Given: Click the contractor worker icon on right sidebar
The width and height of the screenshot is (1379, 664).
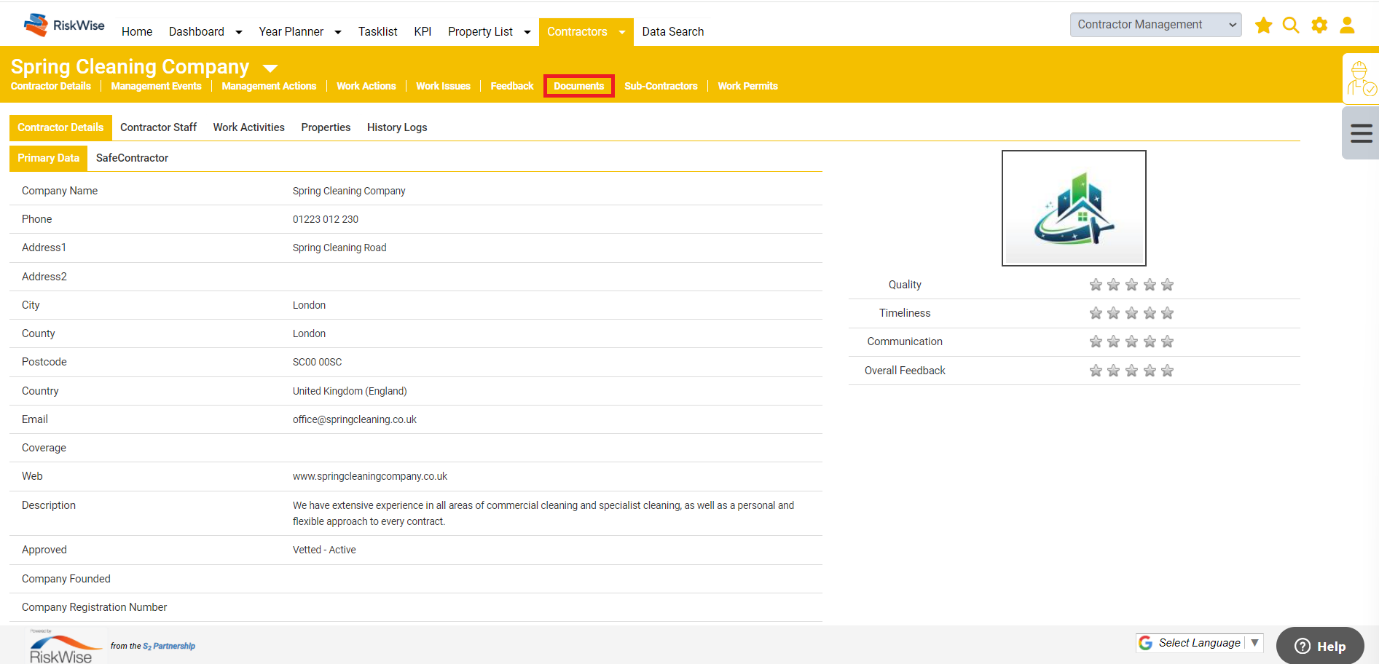Looking at the screenshot, I should (1361, 79).
